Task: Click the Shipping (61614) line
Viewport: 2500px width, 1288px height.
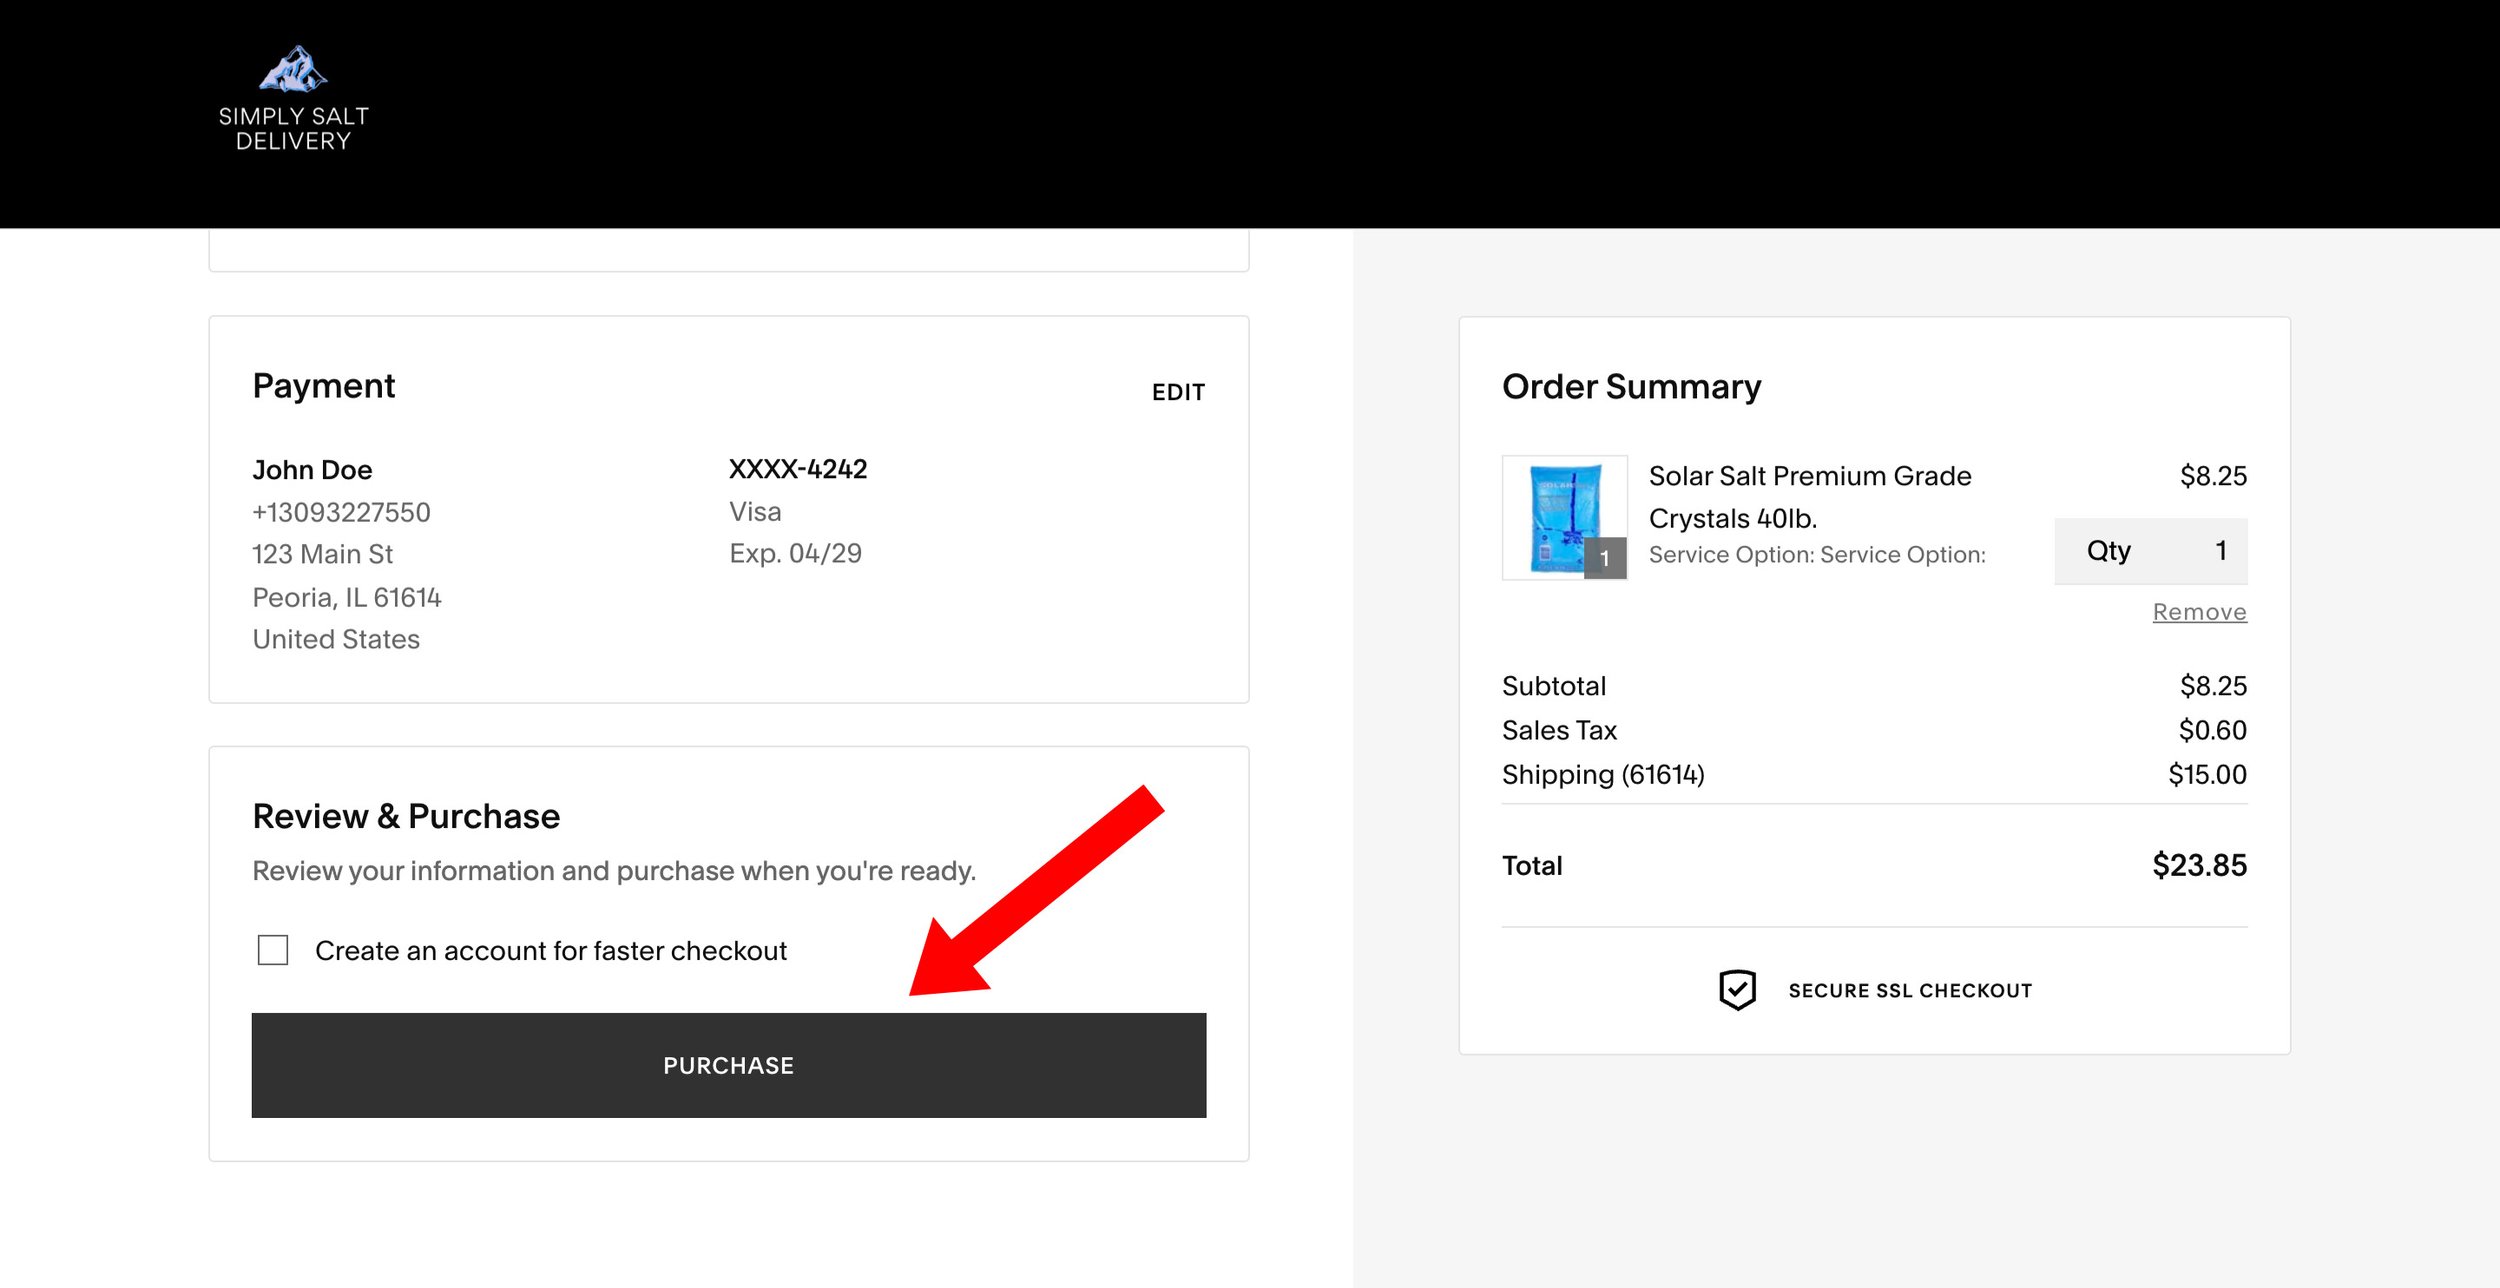Action: [x=1602, y=774]
